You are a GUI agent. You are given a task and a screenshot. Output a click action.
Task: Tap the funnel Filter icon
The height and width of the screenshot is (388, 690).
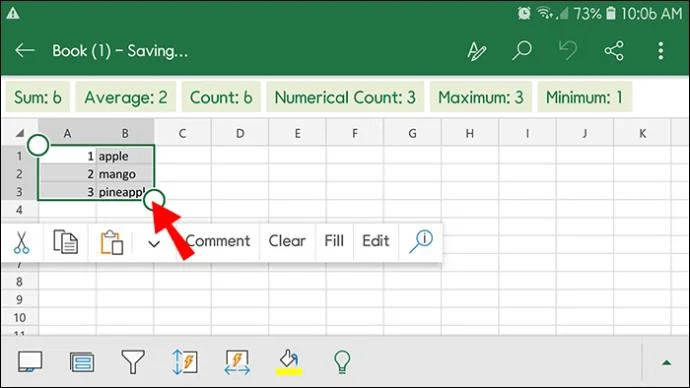[x=133, y=362]
